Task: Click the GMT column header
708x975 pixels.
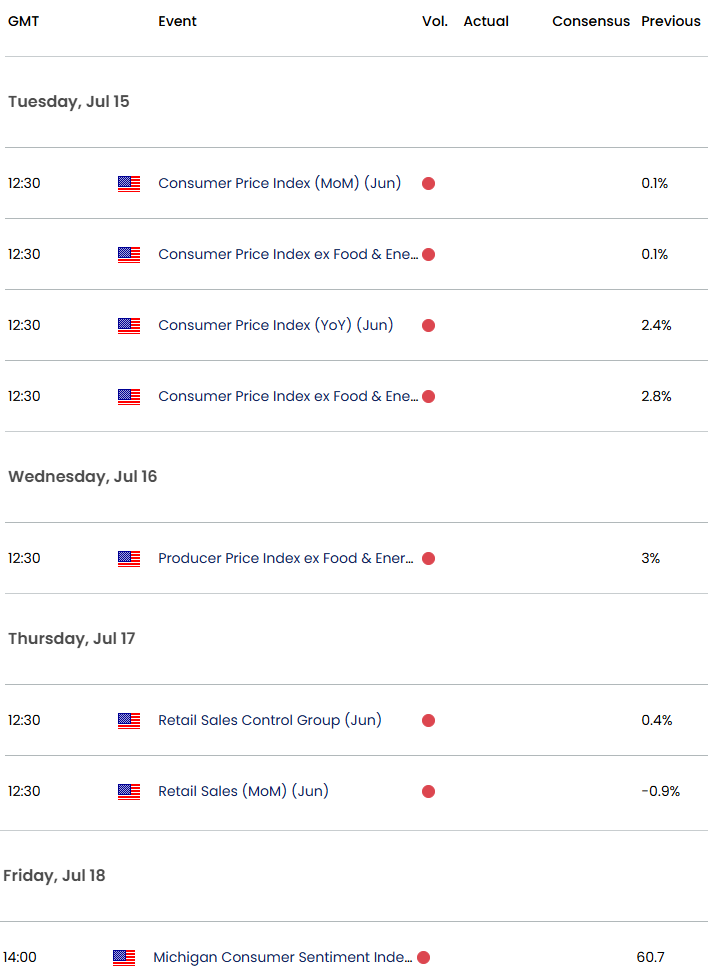Action: tap(23, 21)
